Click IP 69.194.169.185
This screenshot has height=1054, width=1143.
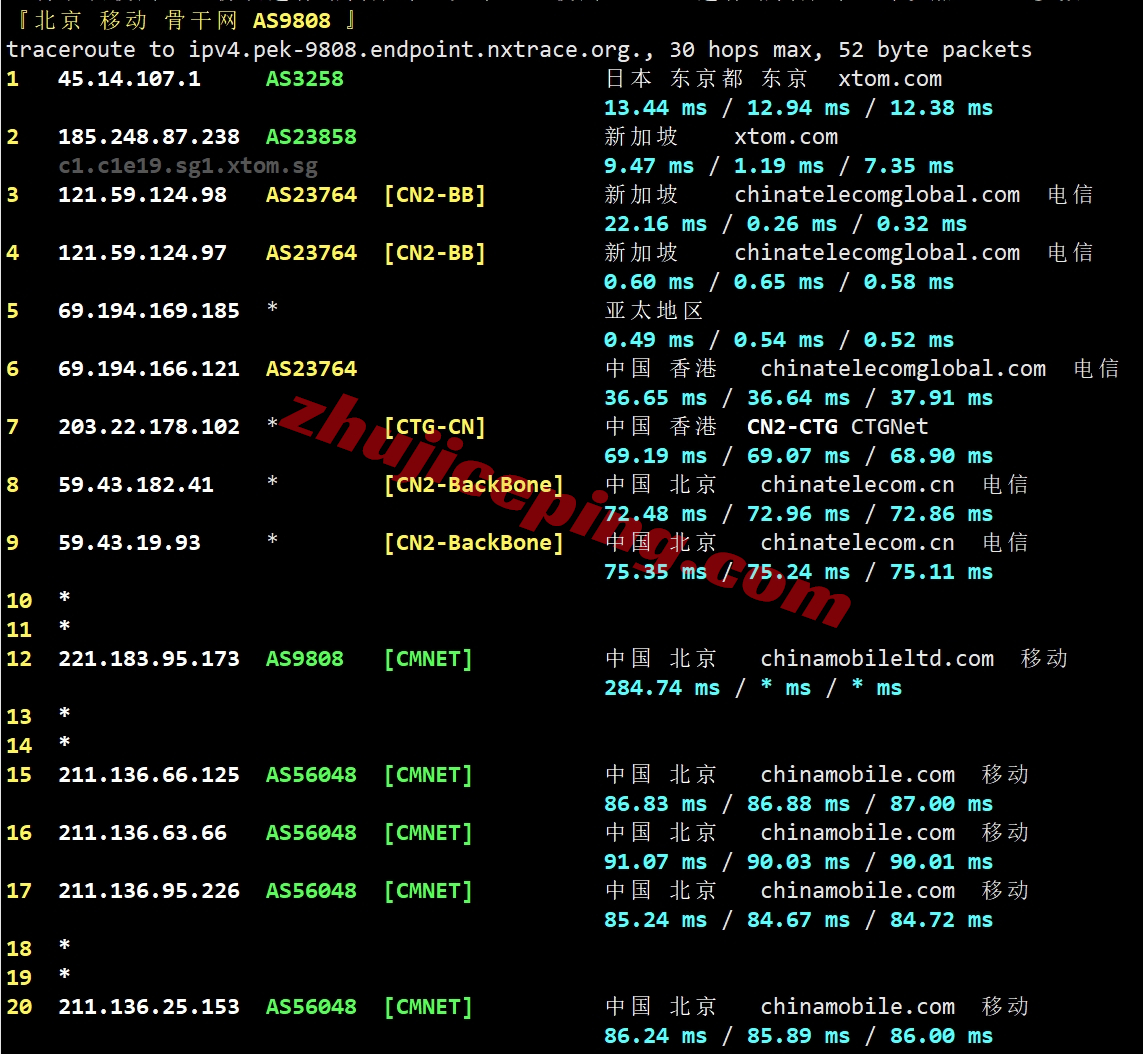pos(149,311)
